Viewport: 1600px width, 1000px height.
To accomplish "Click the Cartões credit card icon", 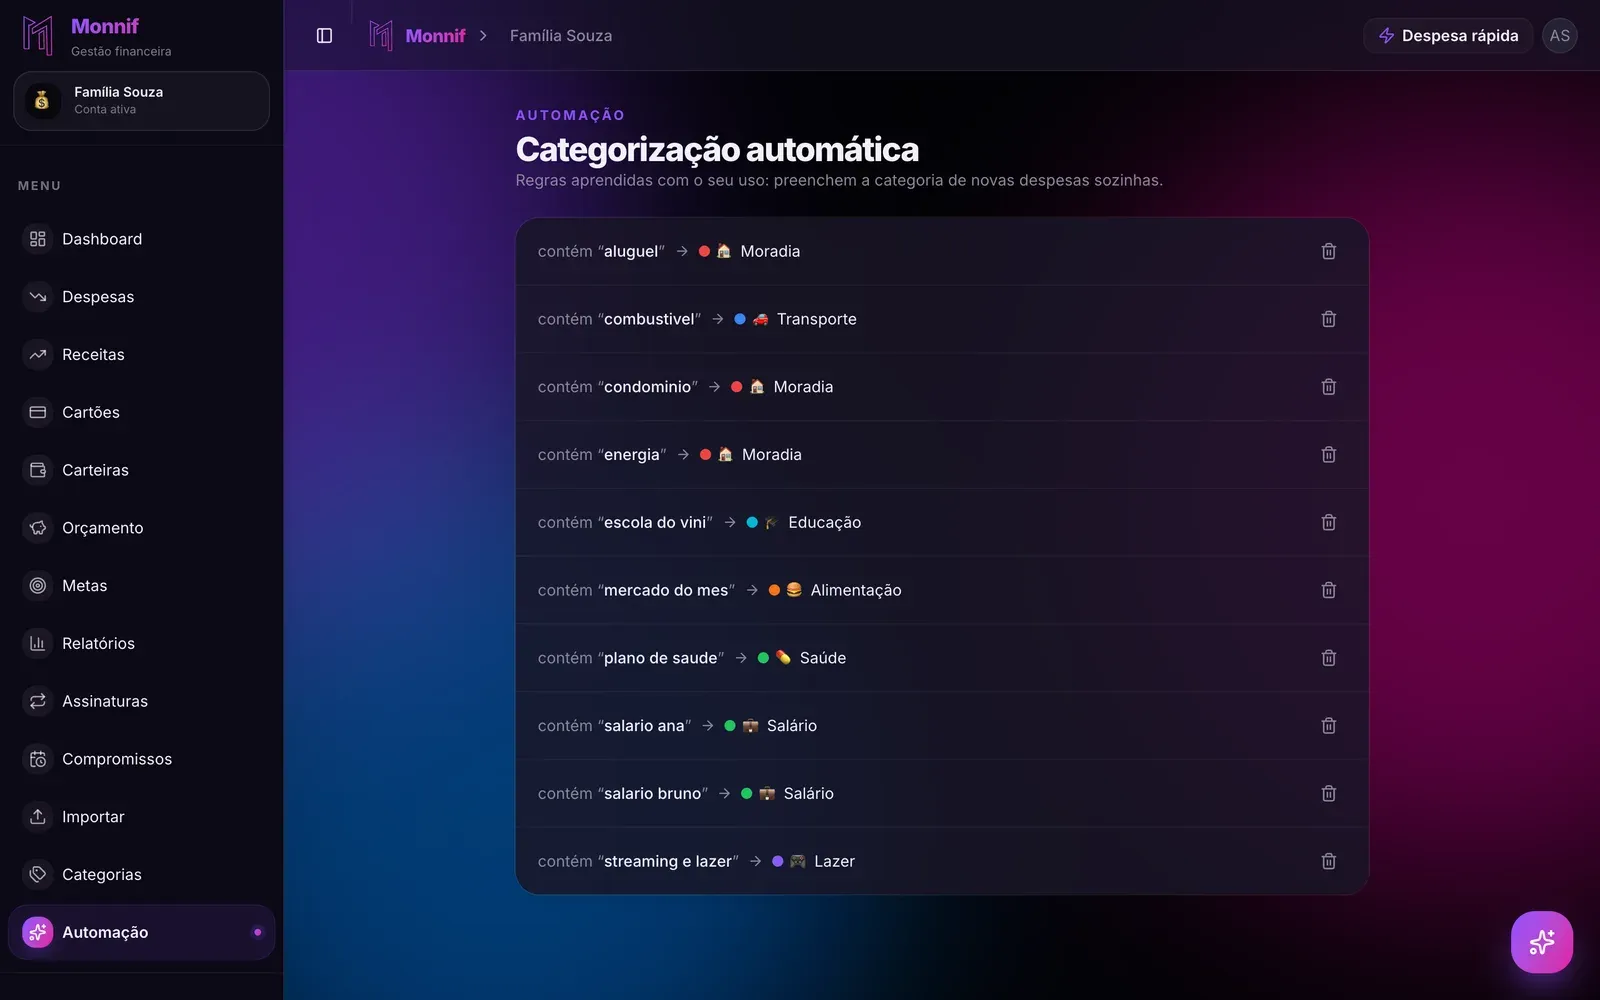I will click(x=38, y=412).
